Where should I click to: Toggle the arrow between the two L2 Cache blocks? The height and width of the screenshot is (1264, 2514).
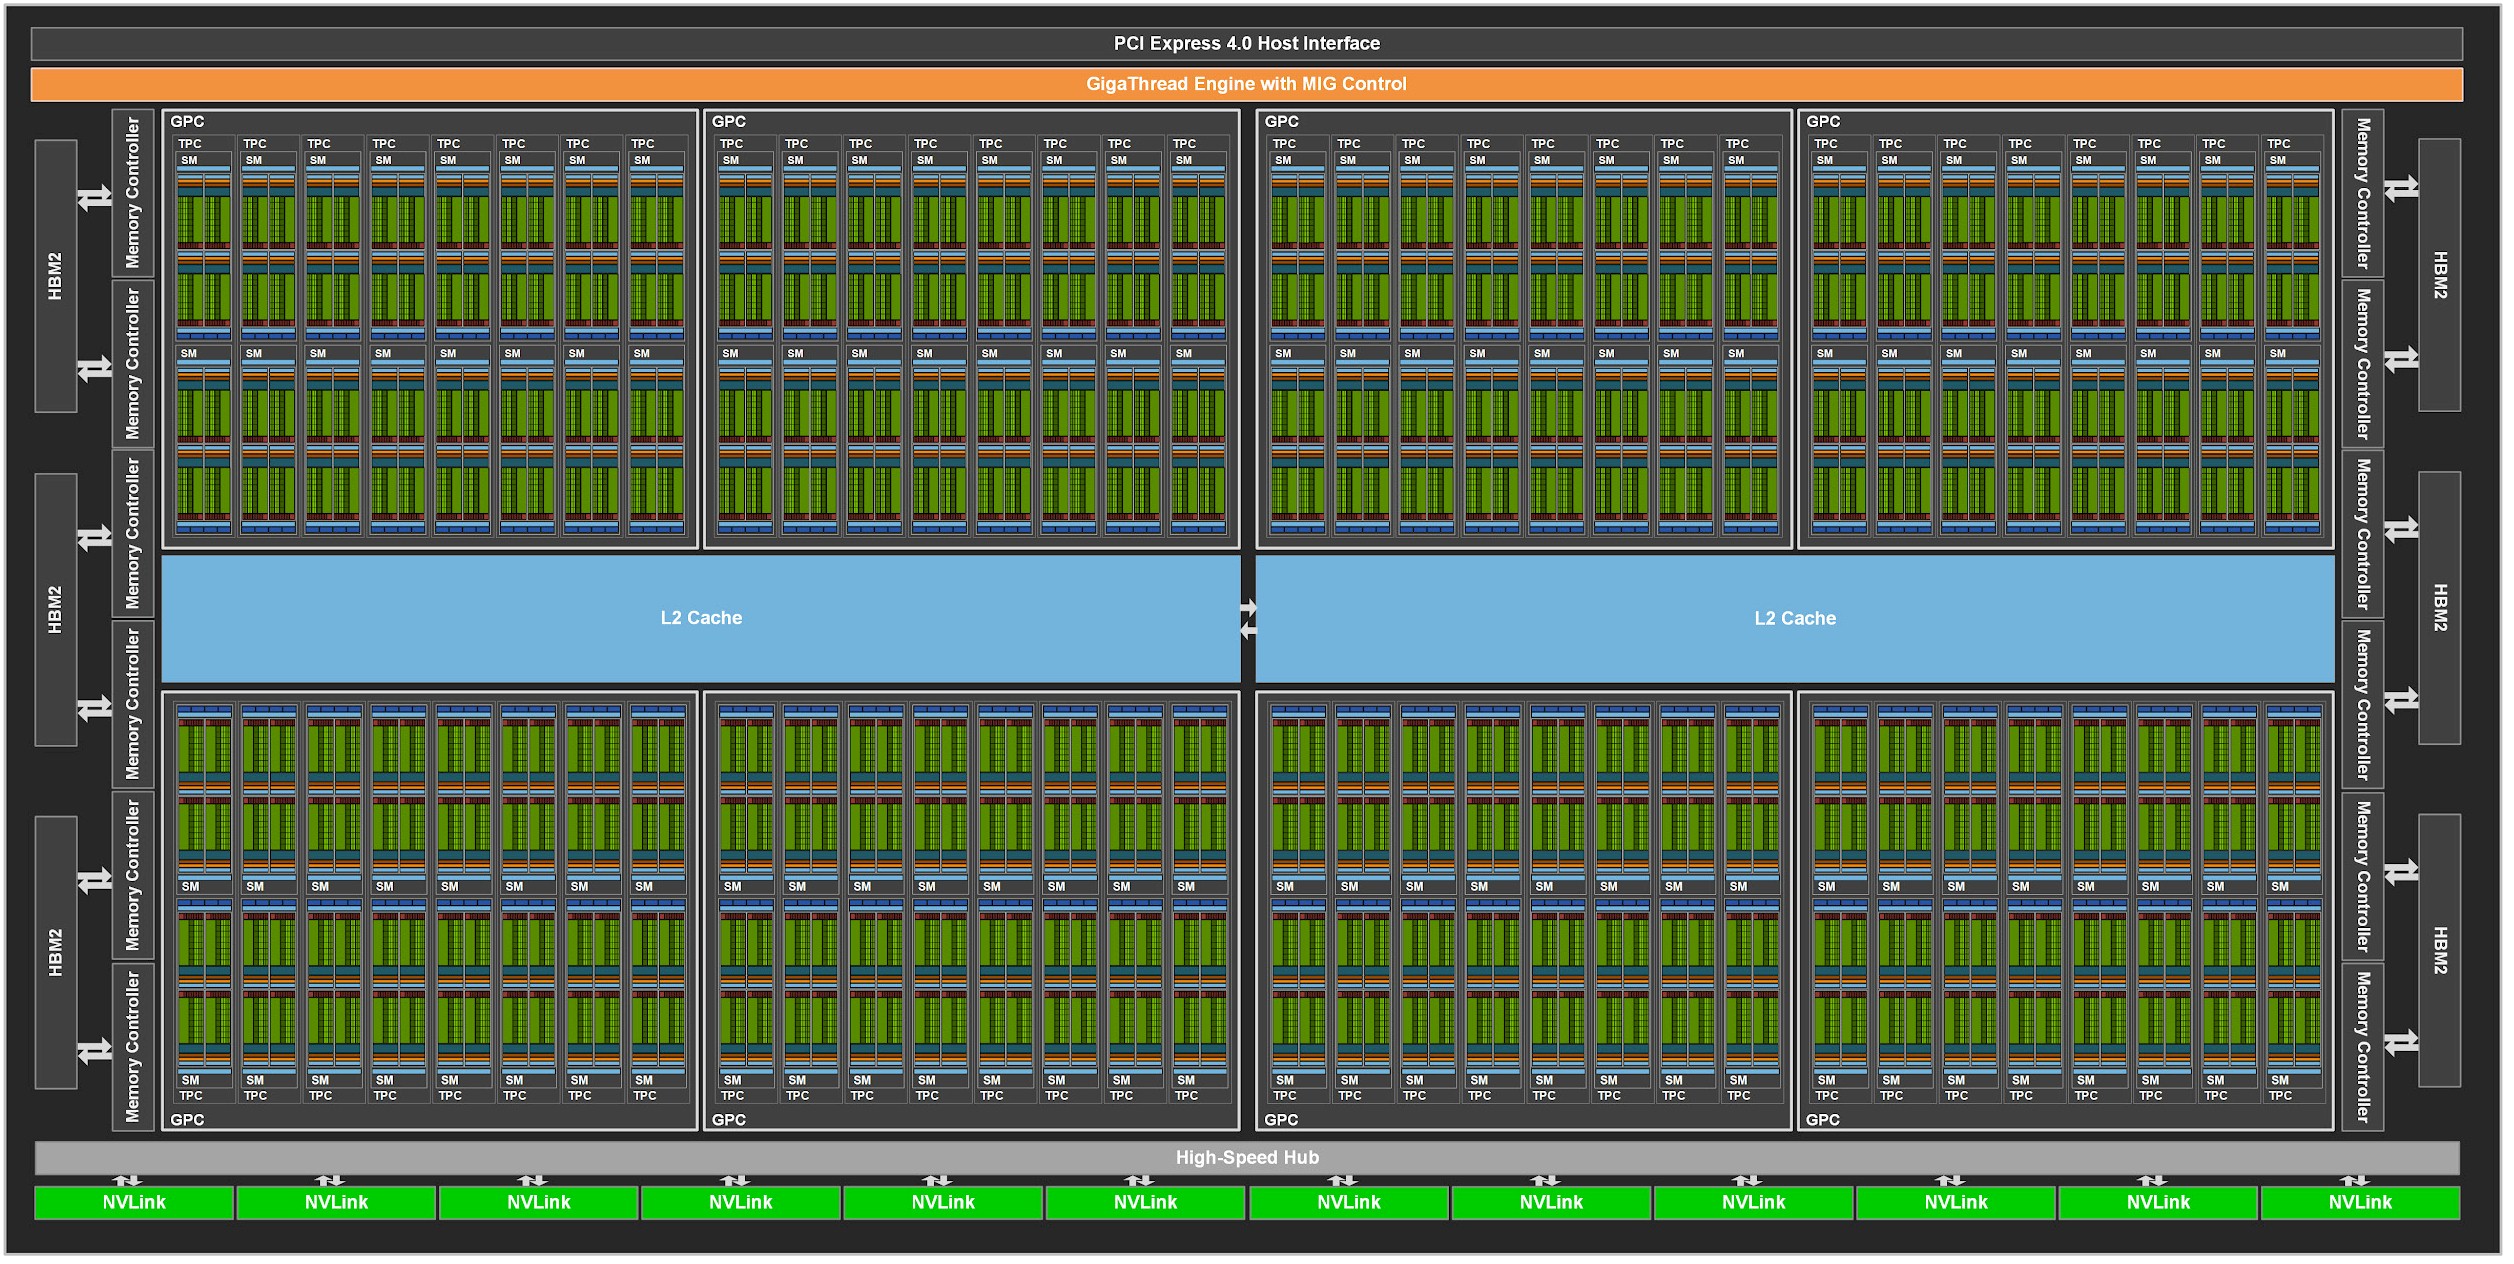tap(1250, 618)
